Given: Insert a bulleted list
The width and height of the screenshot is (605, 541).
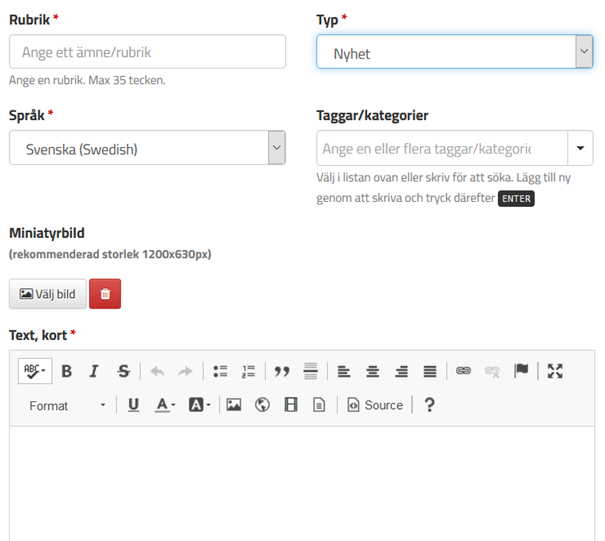Looking at the screenshot, I should click(x=220, y=371).
